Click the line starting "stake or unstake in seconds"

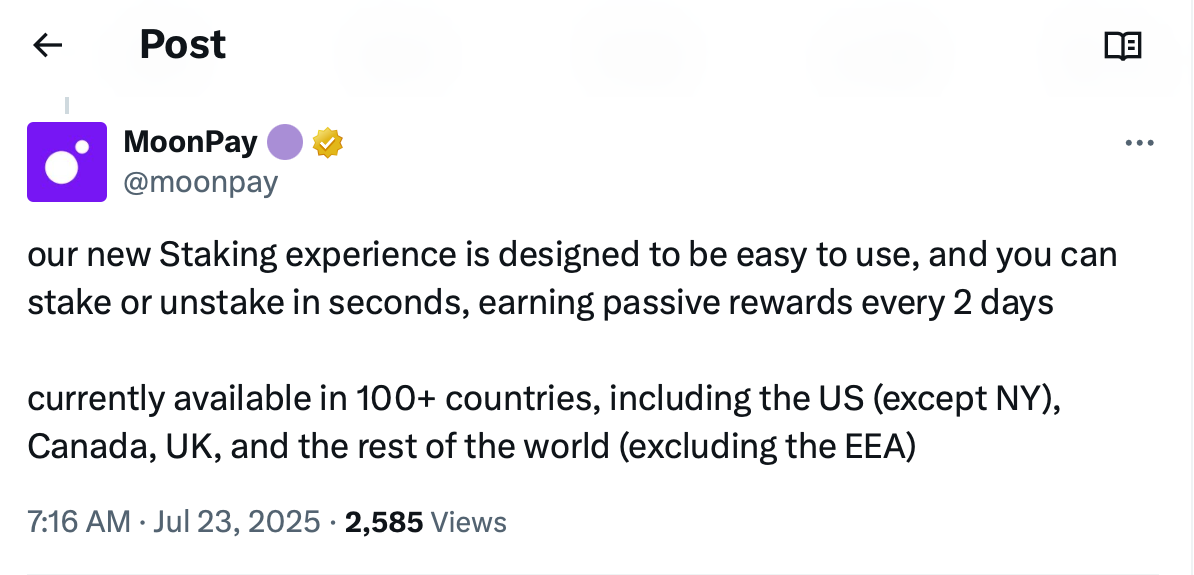540,302
